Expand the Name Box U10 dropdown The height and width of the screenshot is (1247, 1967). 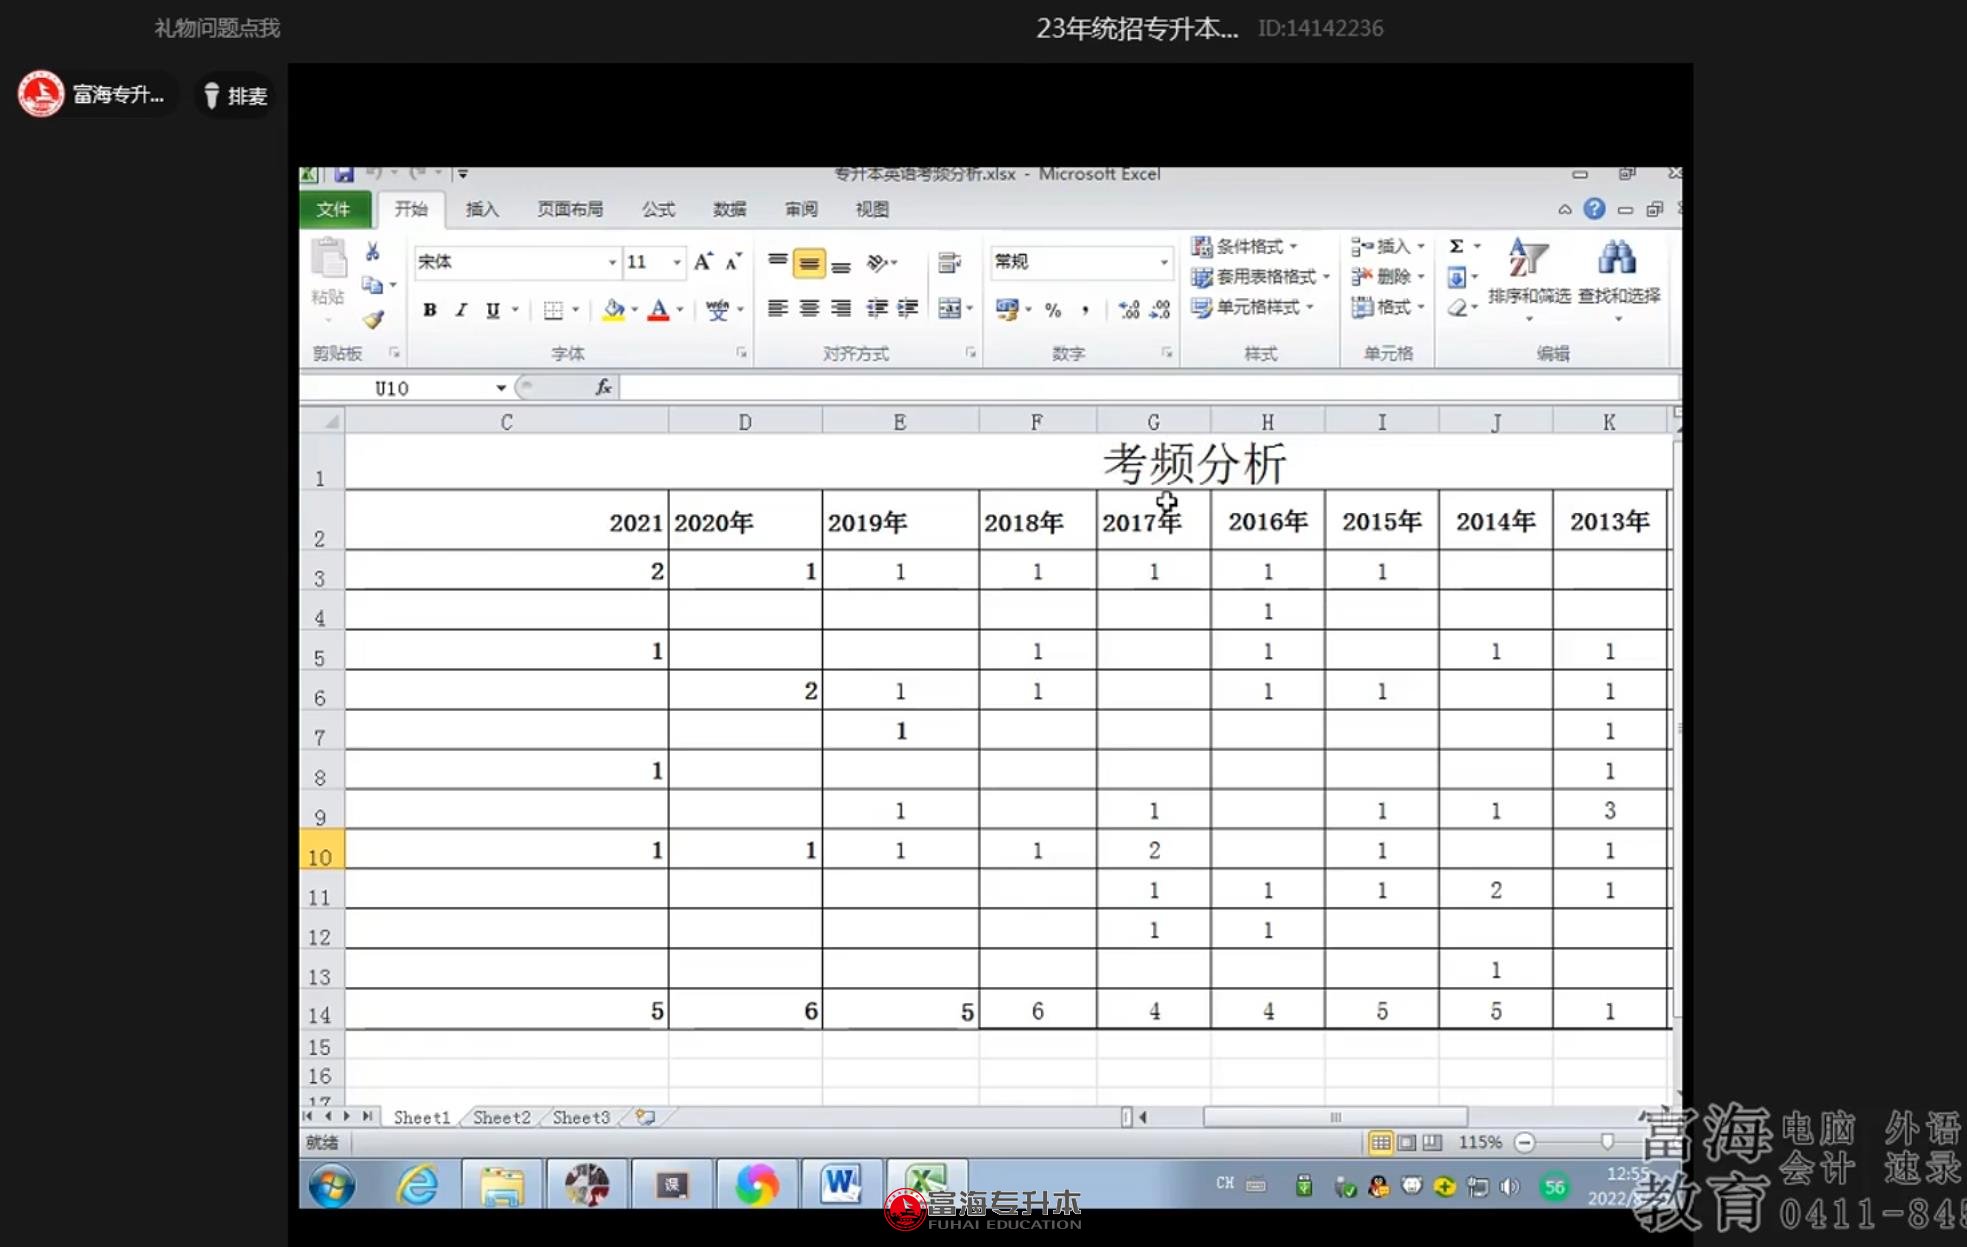tap(501, 388)
